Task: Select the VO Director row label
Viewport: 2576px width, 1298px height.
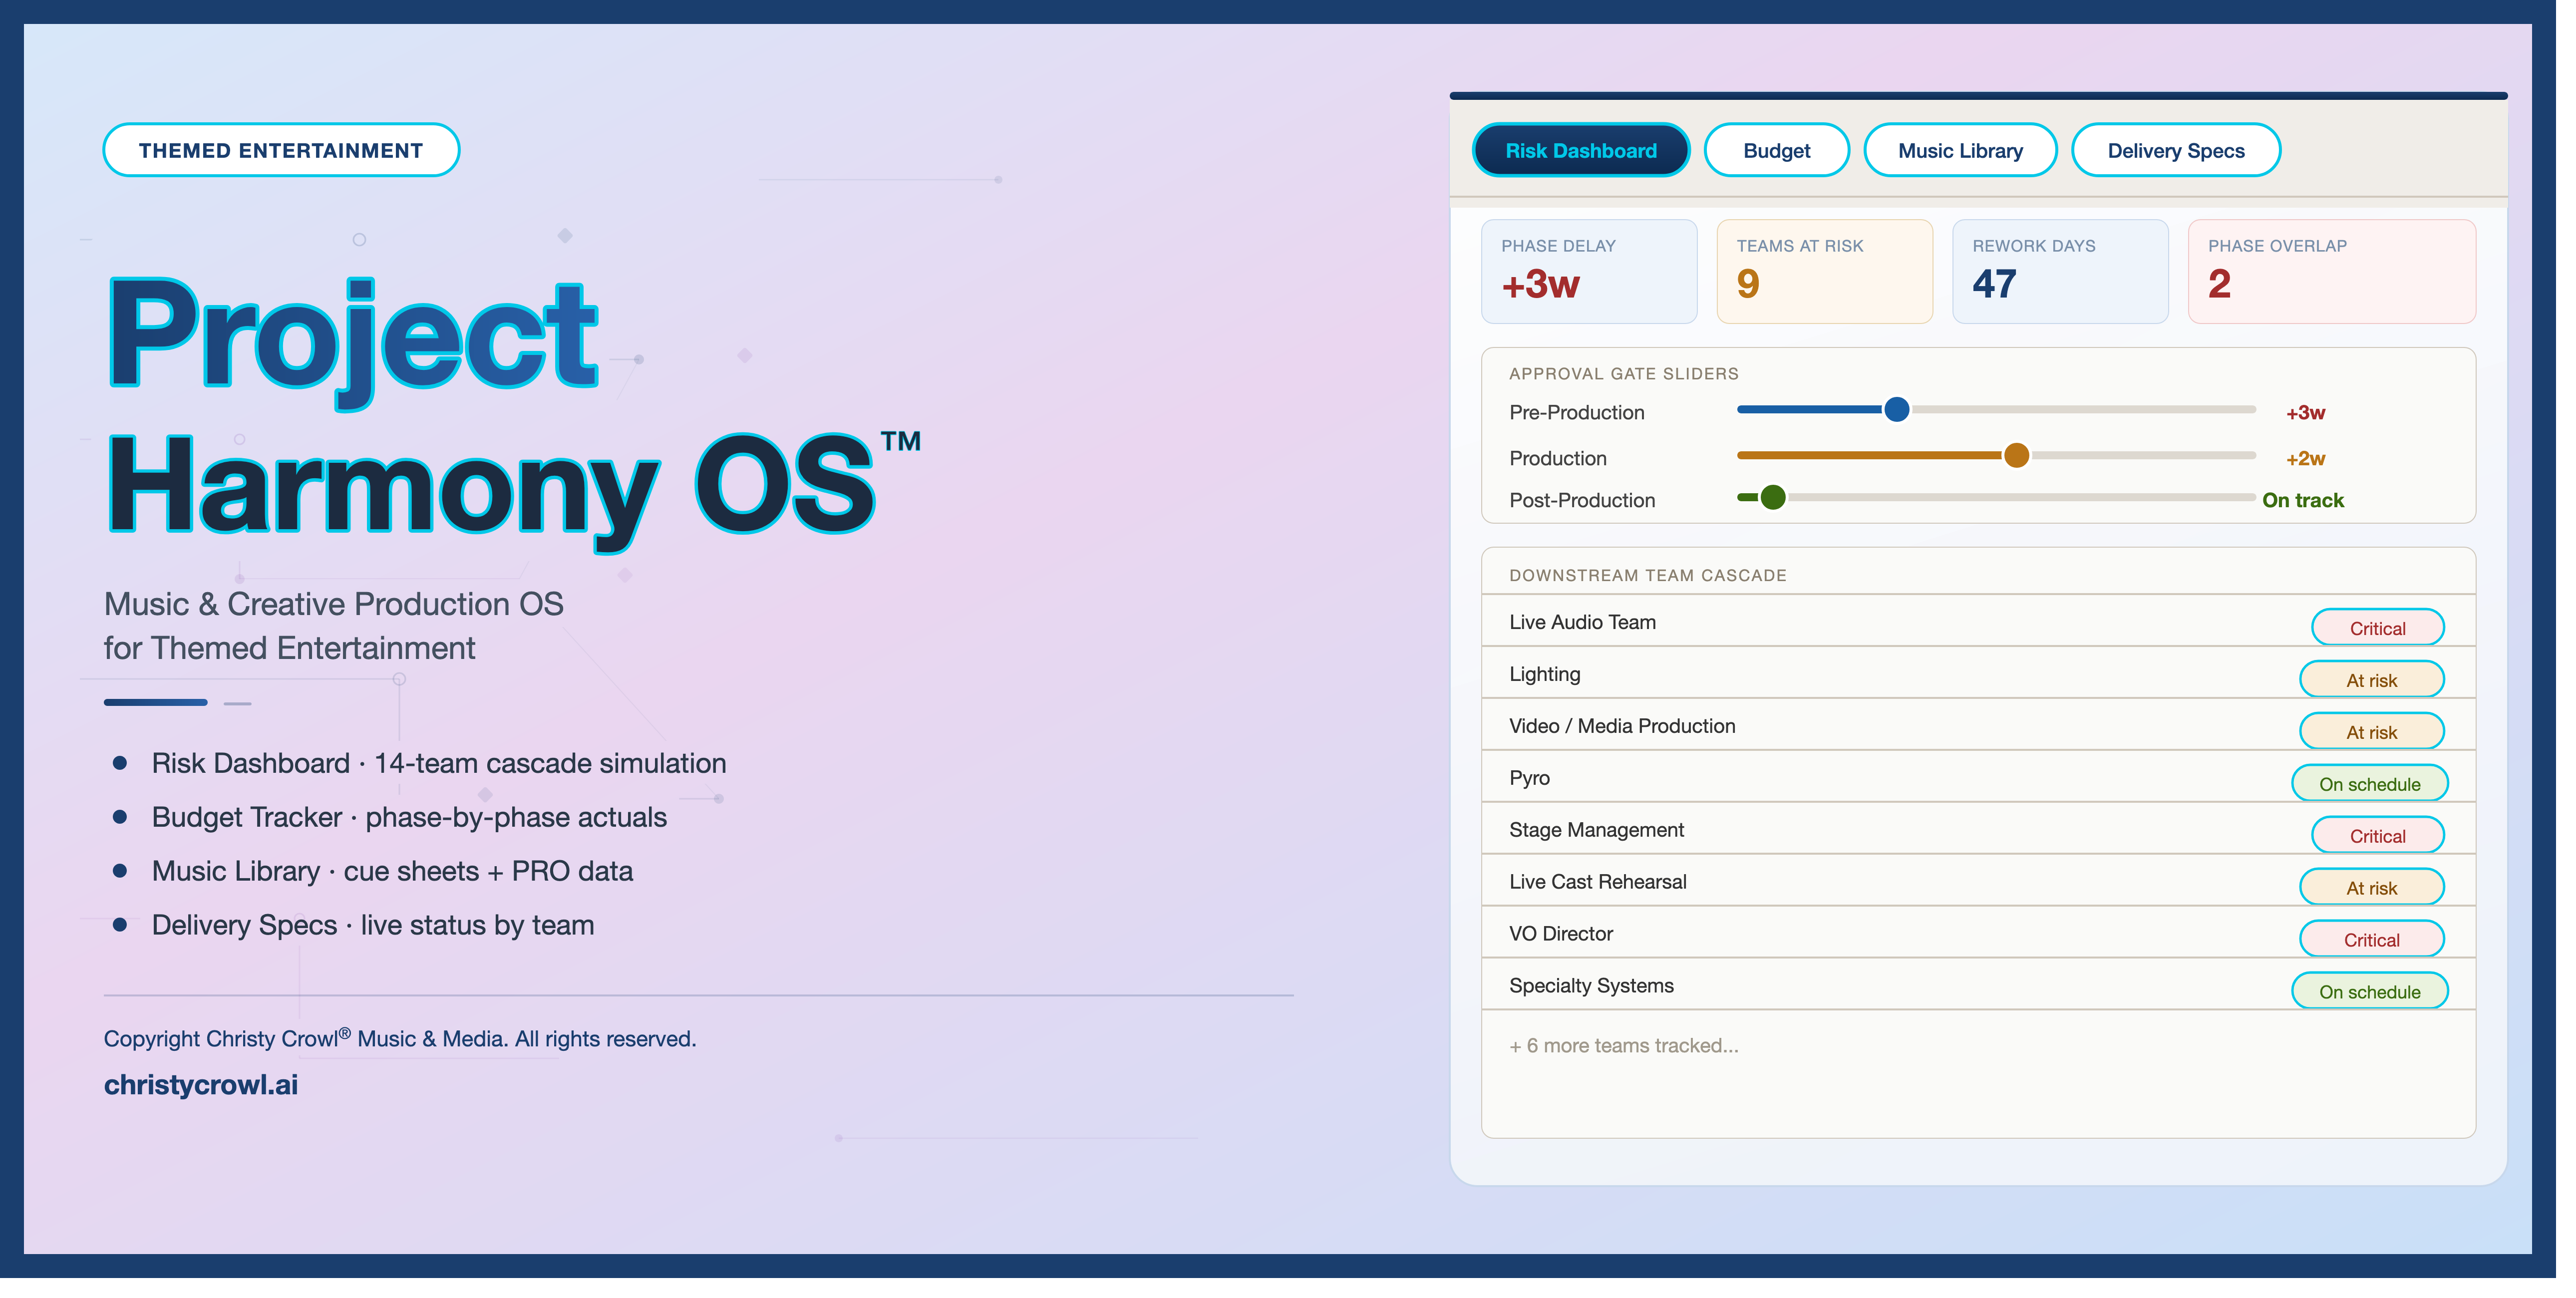Action: click(x=1561, y=934)
